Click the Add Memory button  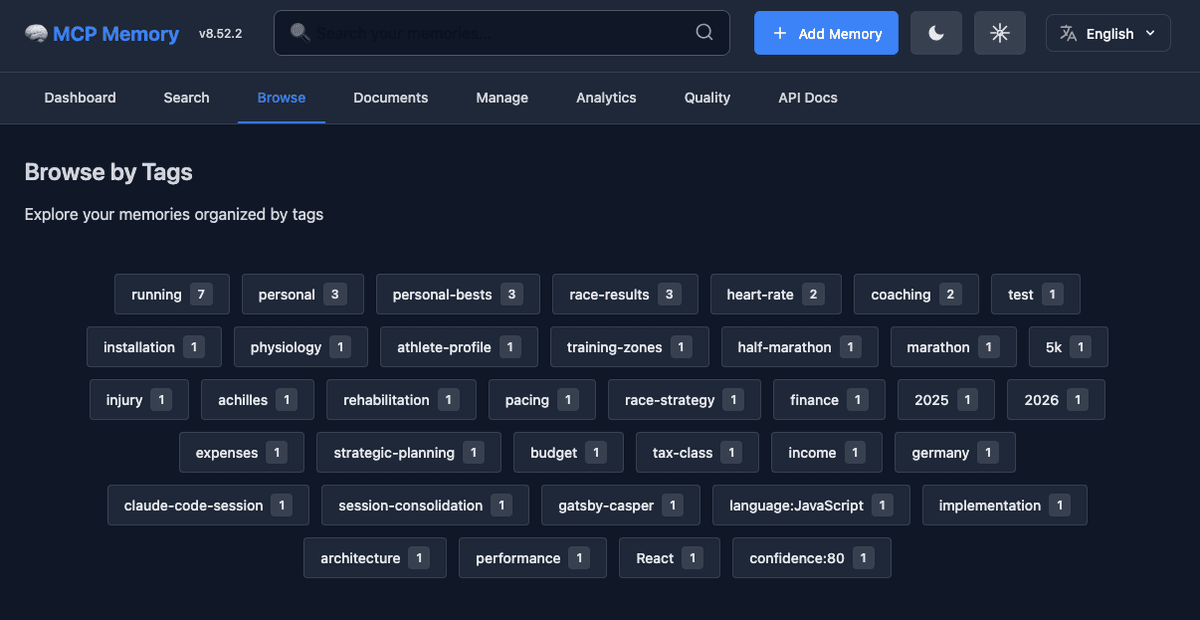click(x=826, y=33)
